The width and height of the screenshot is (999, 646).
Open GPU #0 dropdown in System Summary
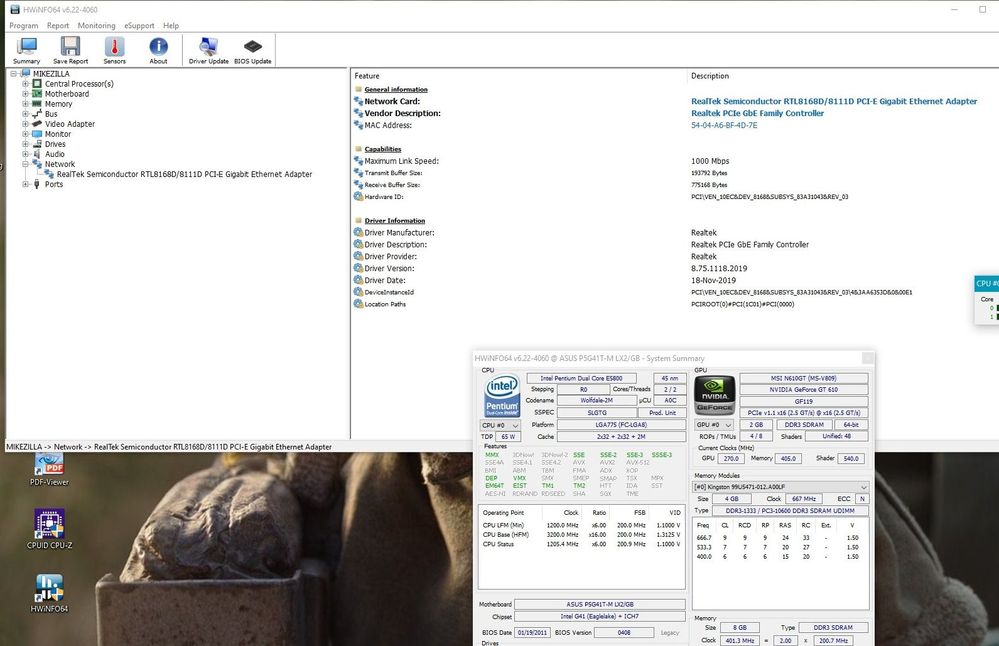click(714, 425)
